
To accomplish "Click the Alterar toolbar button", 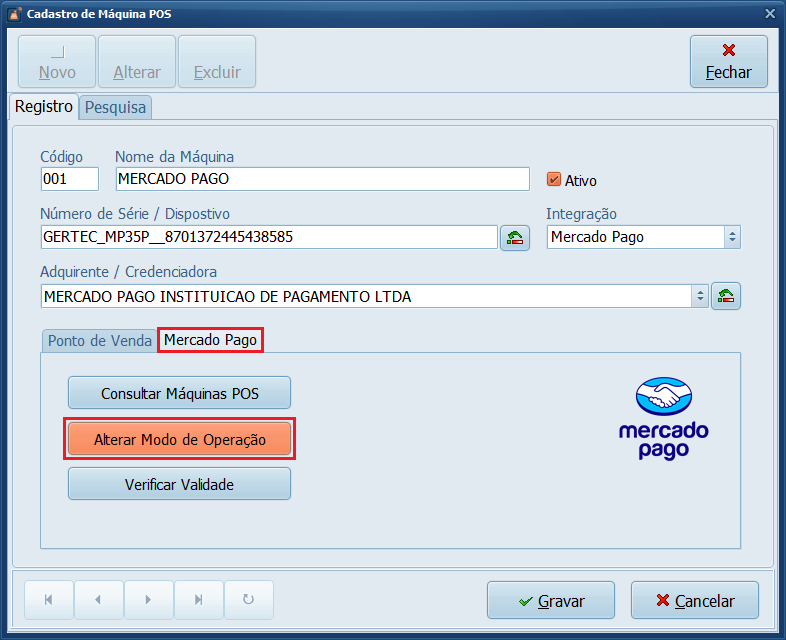I will coord(137,62).
